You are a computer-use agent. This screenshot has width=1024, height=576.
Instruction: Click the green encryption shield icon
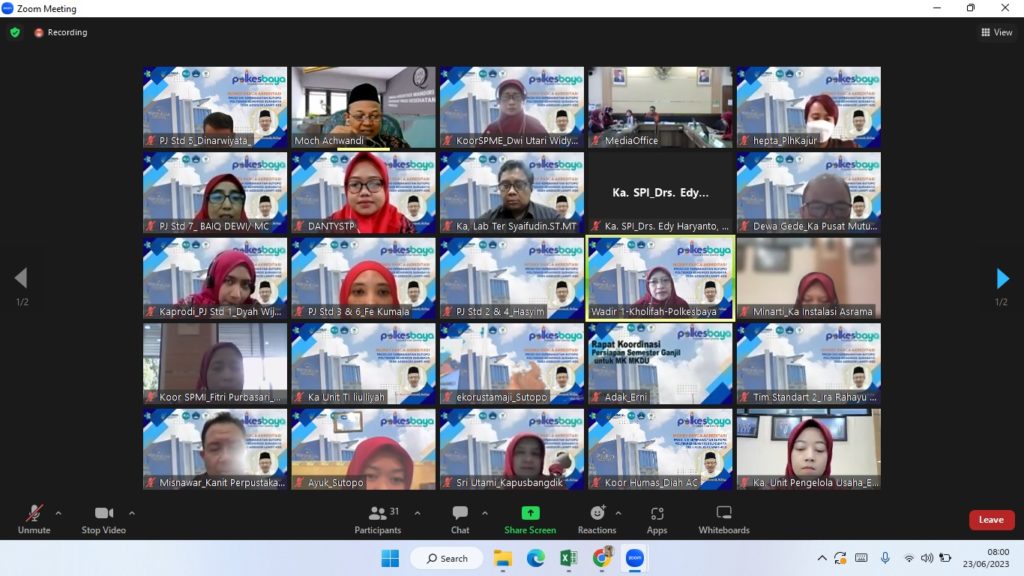tap(15, 32)
